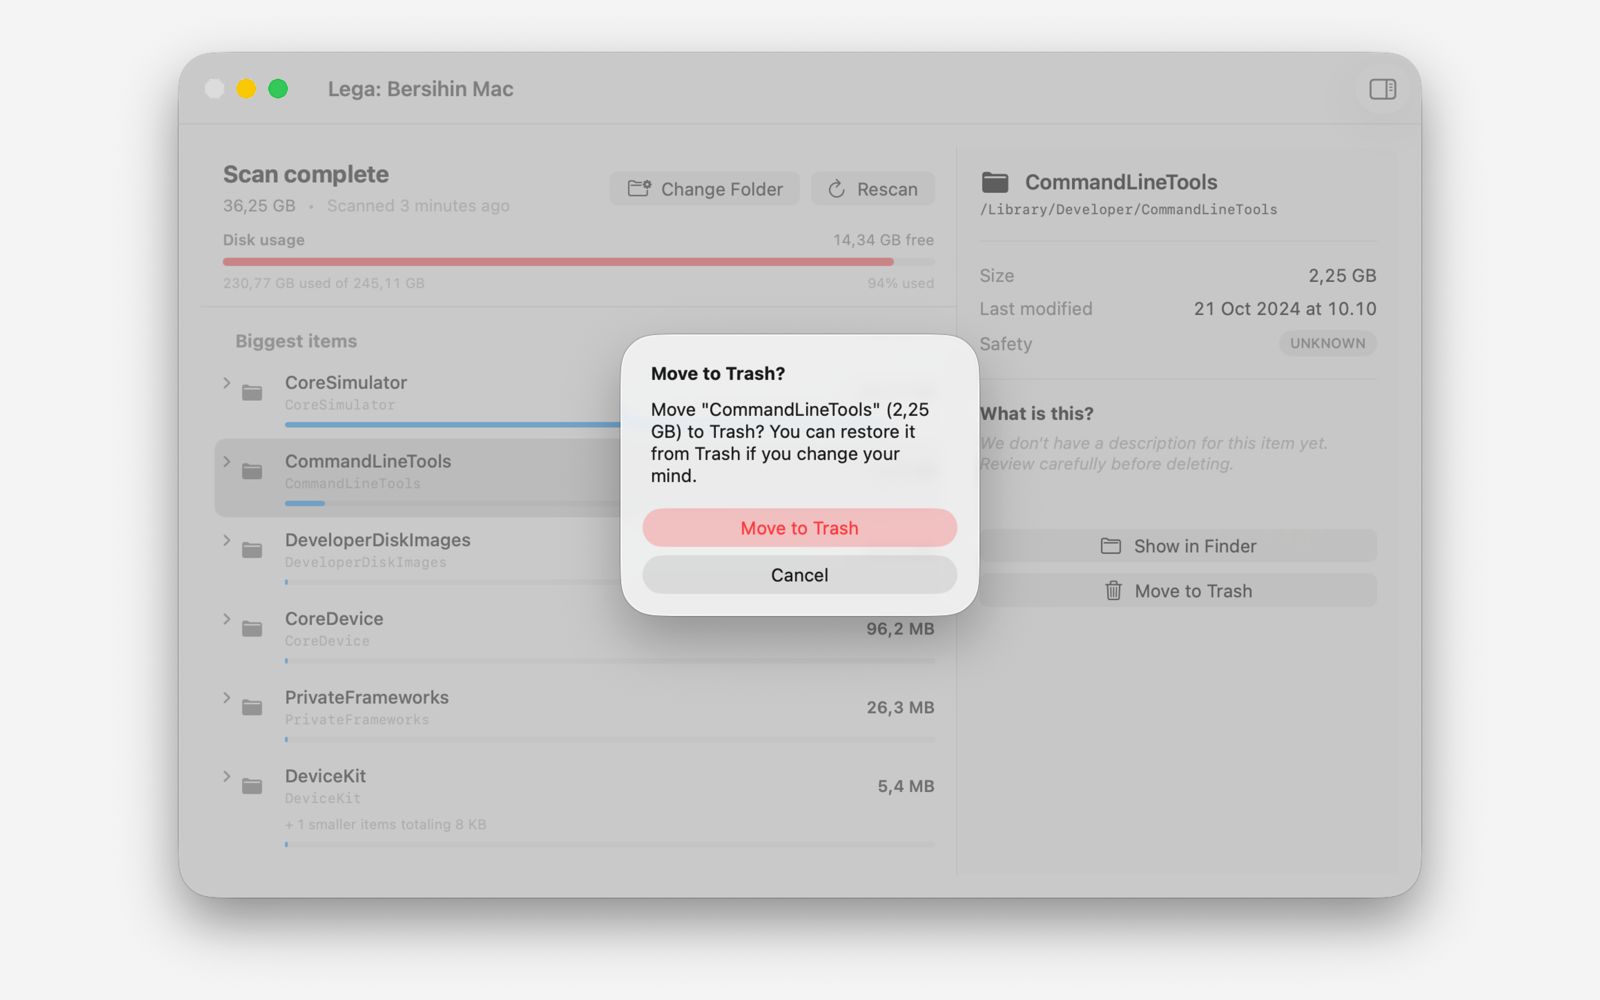Click the CommandLineTools blue size bar

point(305,503)
